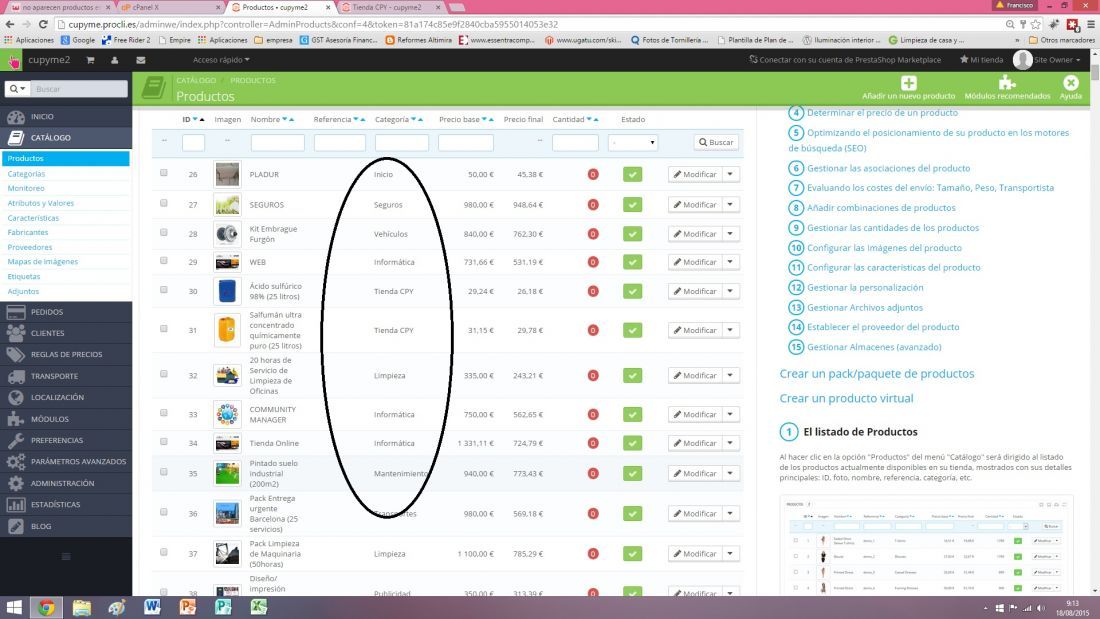This screenshot has height=619, width=1100.
Task: Open Inicio dashboard icon in sidebar
Action: coord(15,117)
